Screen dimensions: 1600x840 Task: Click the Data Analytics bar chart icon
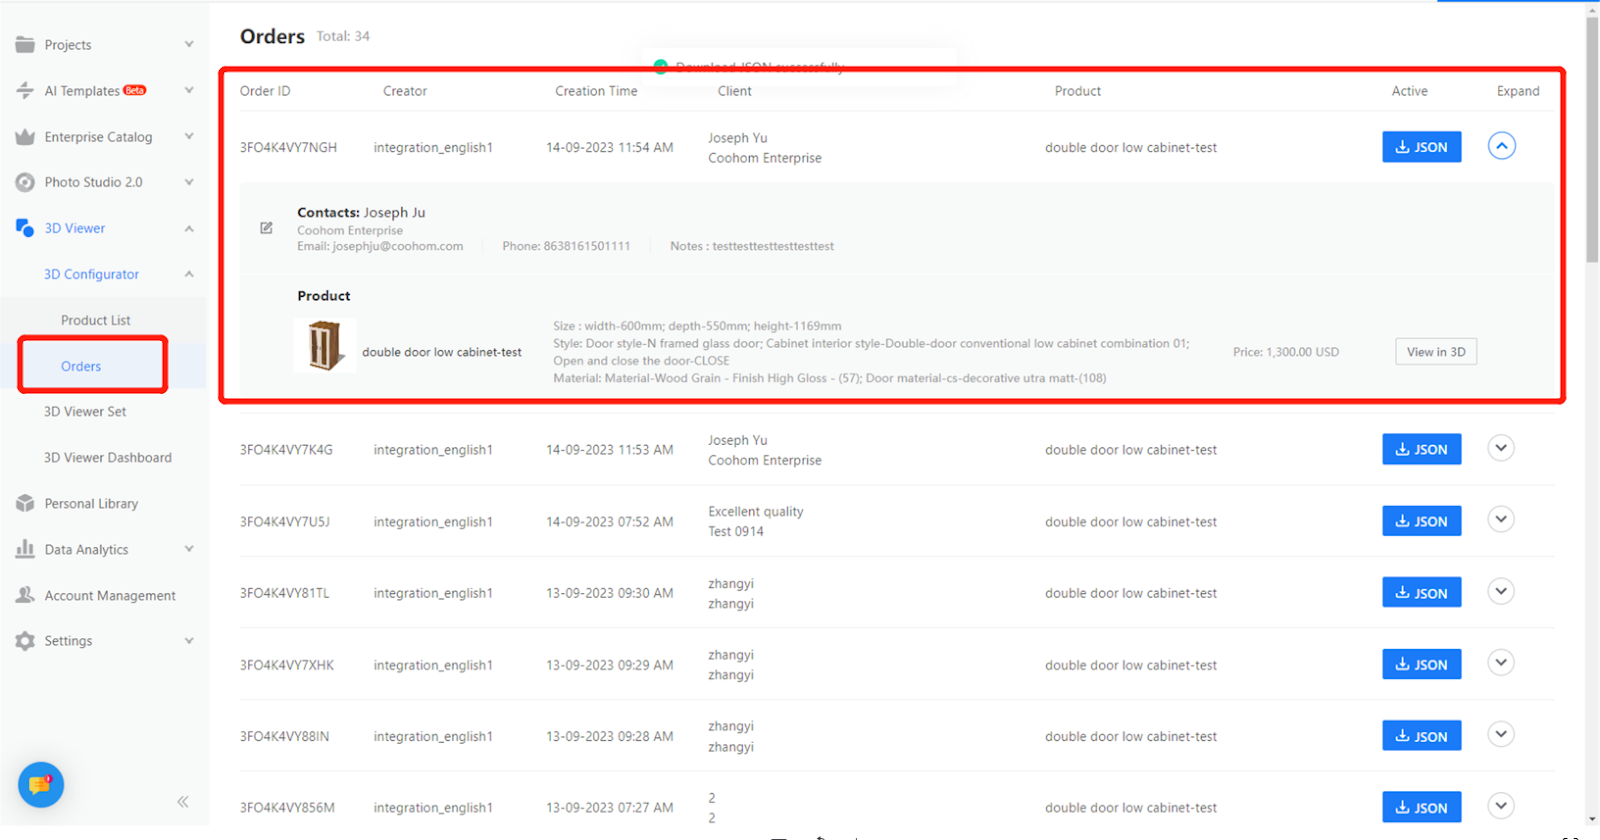[25, 549]
